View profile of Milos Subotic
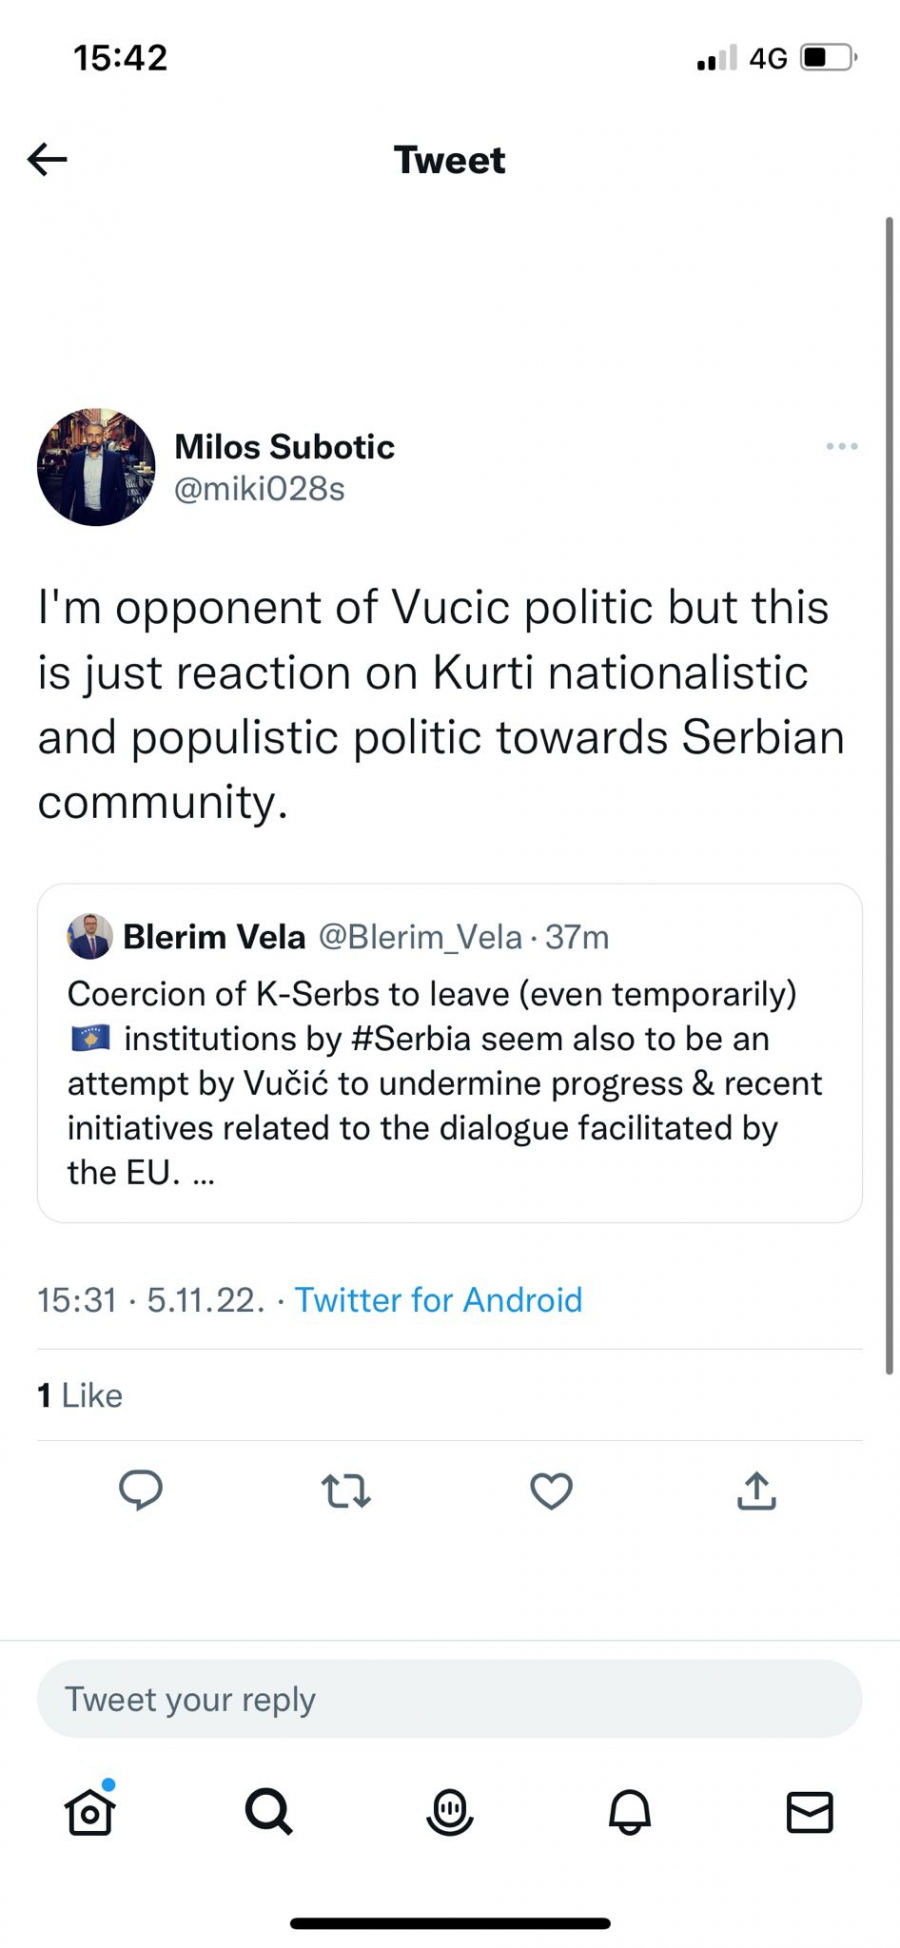The width and height of the screenshot is (900, 1948). coord(285,447)
